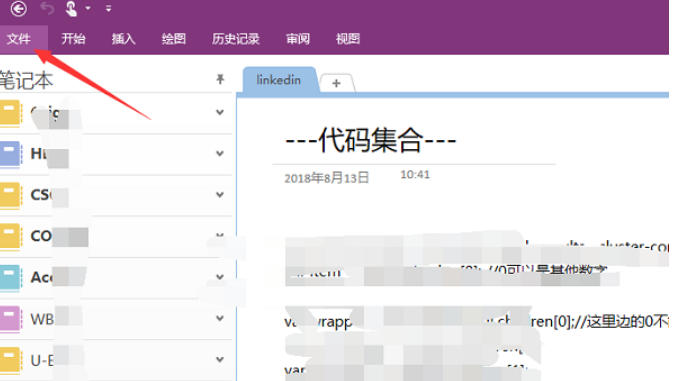The width and height of the screenshot is (680, 381).
Task: Click the first yellow notebook icon
Action: 11,113
